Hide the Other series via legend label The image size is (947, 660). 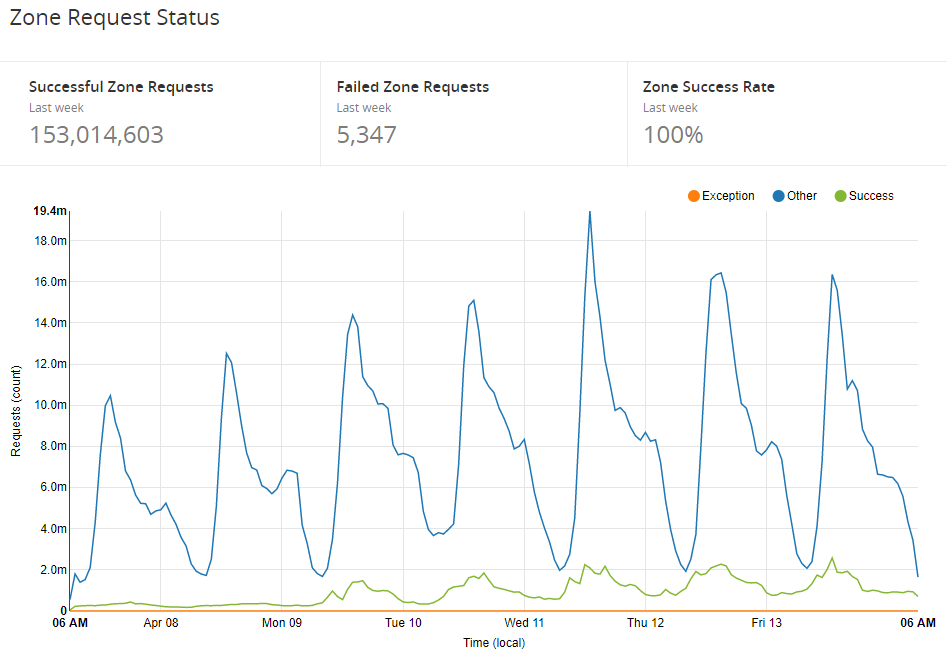[x=801, y=196]
